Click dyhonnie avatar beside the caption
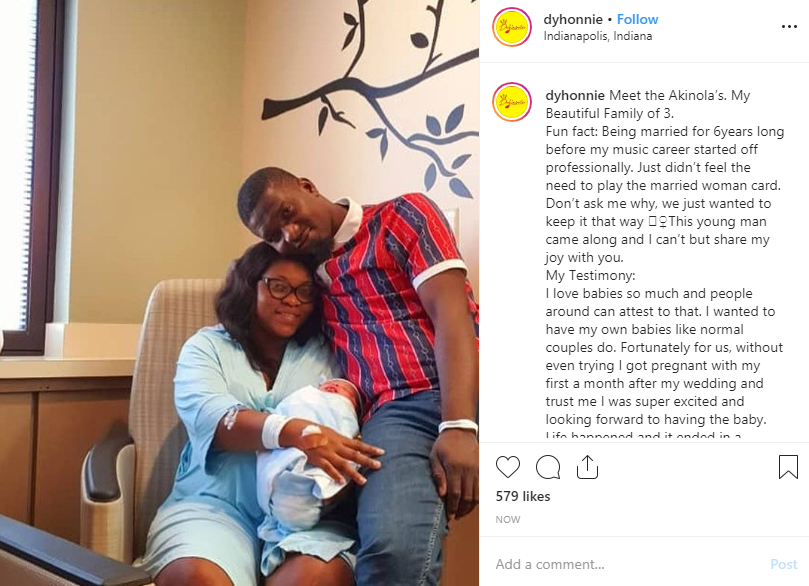Image resolution: width=809 pixels, height=586 pixels. click(x=512, y=102)
